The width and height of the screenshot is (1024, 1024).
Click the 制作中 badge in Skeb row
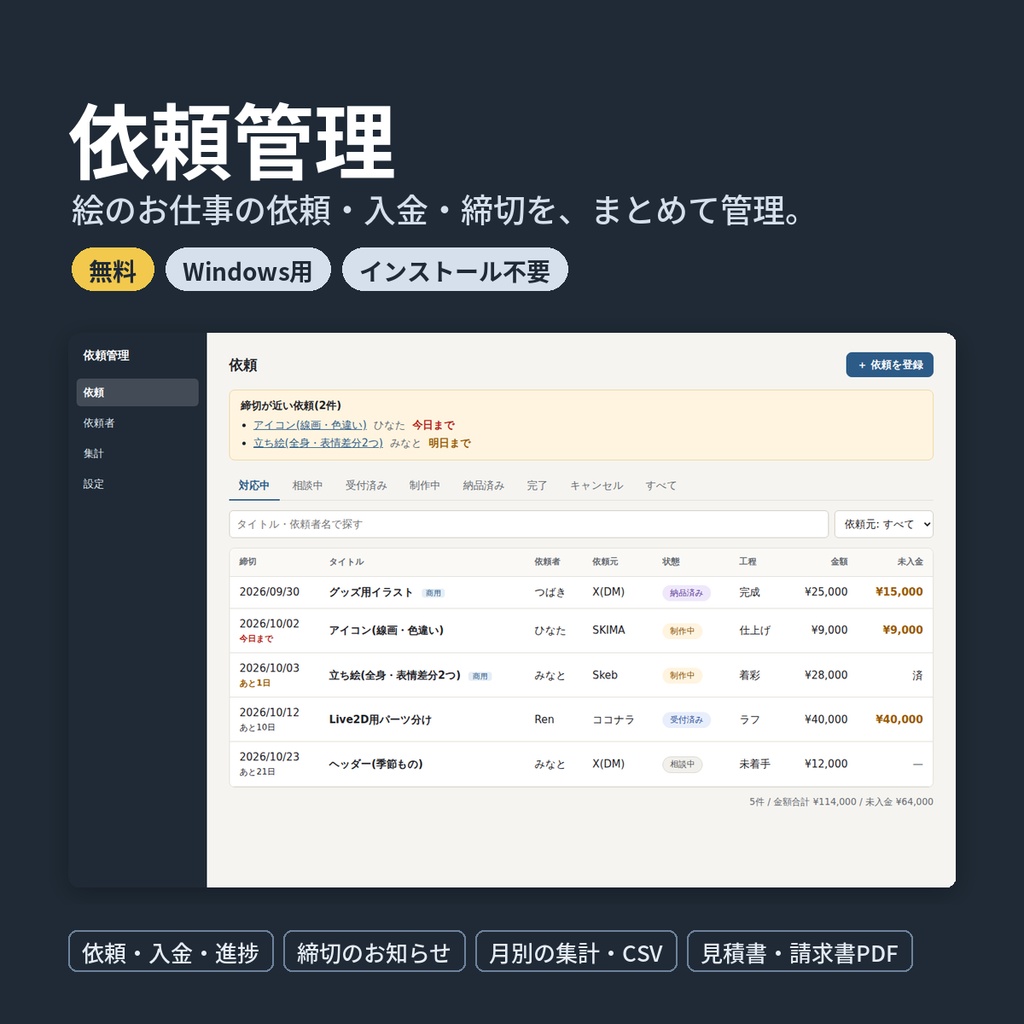coord(682,675)
